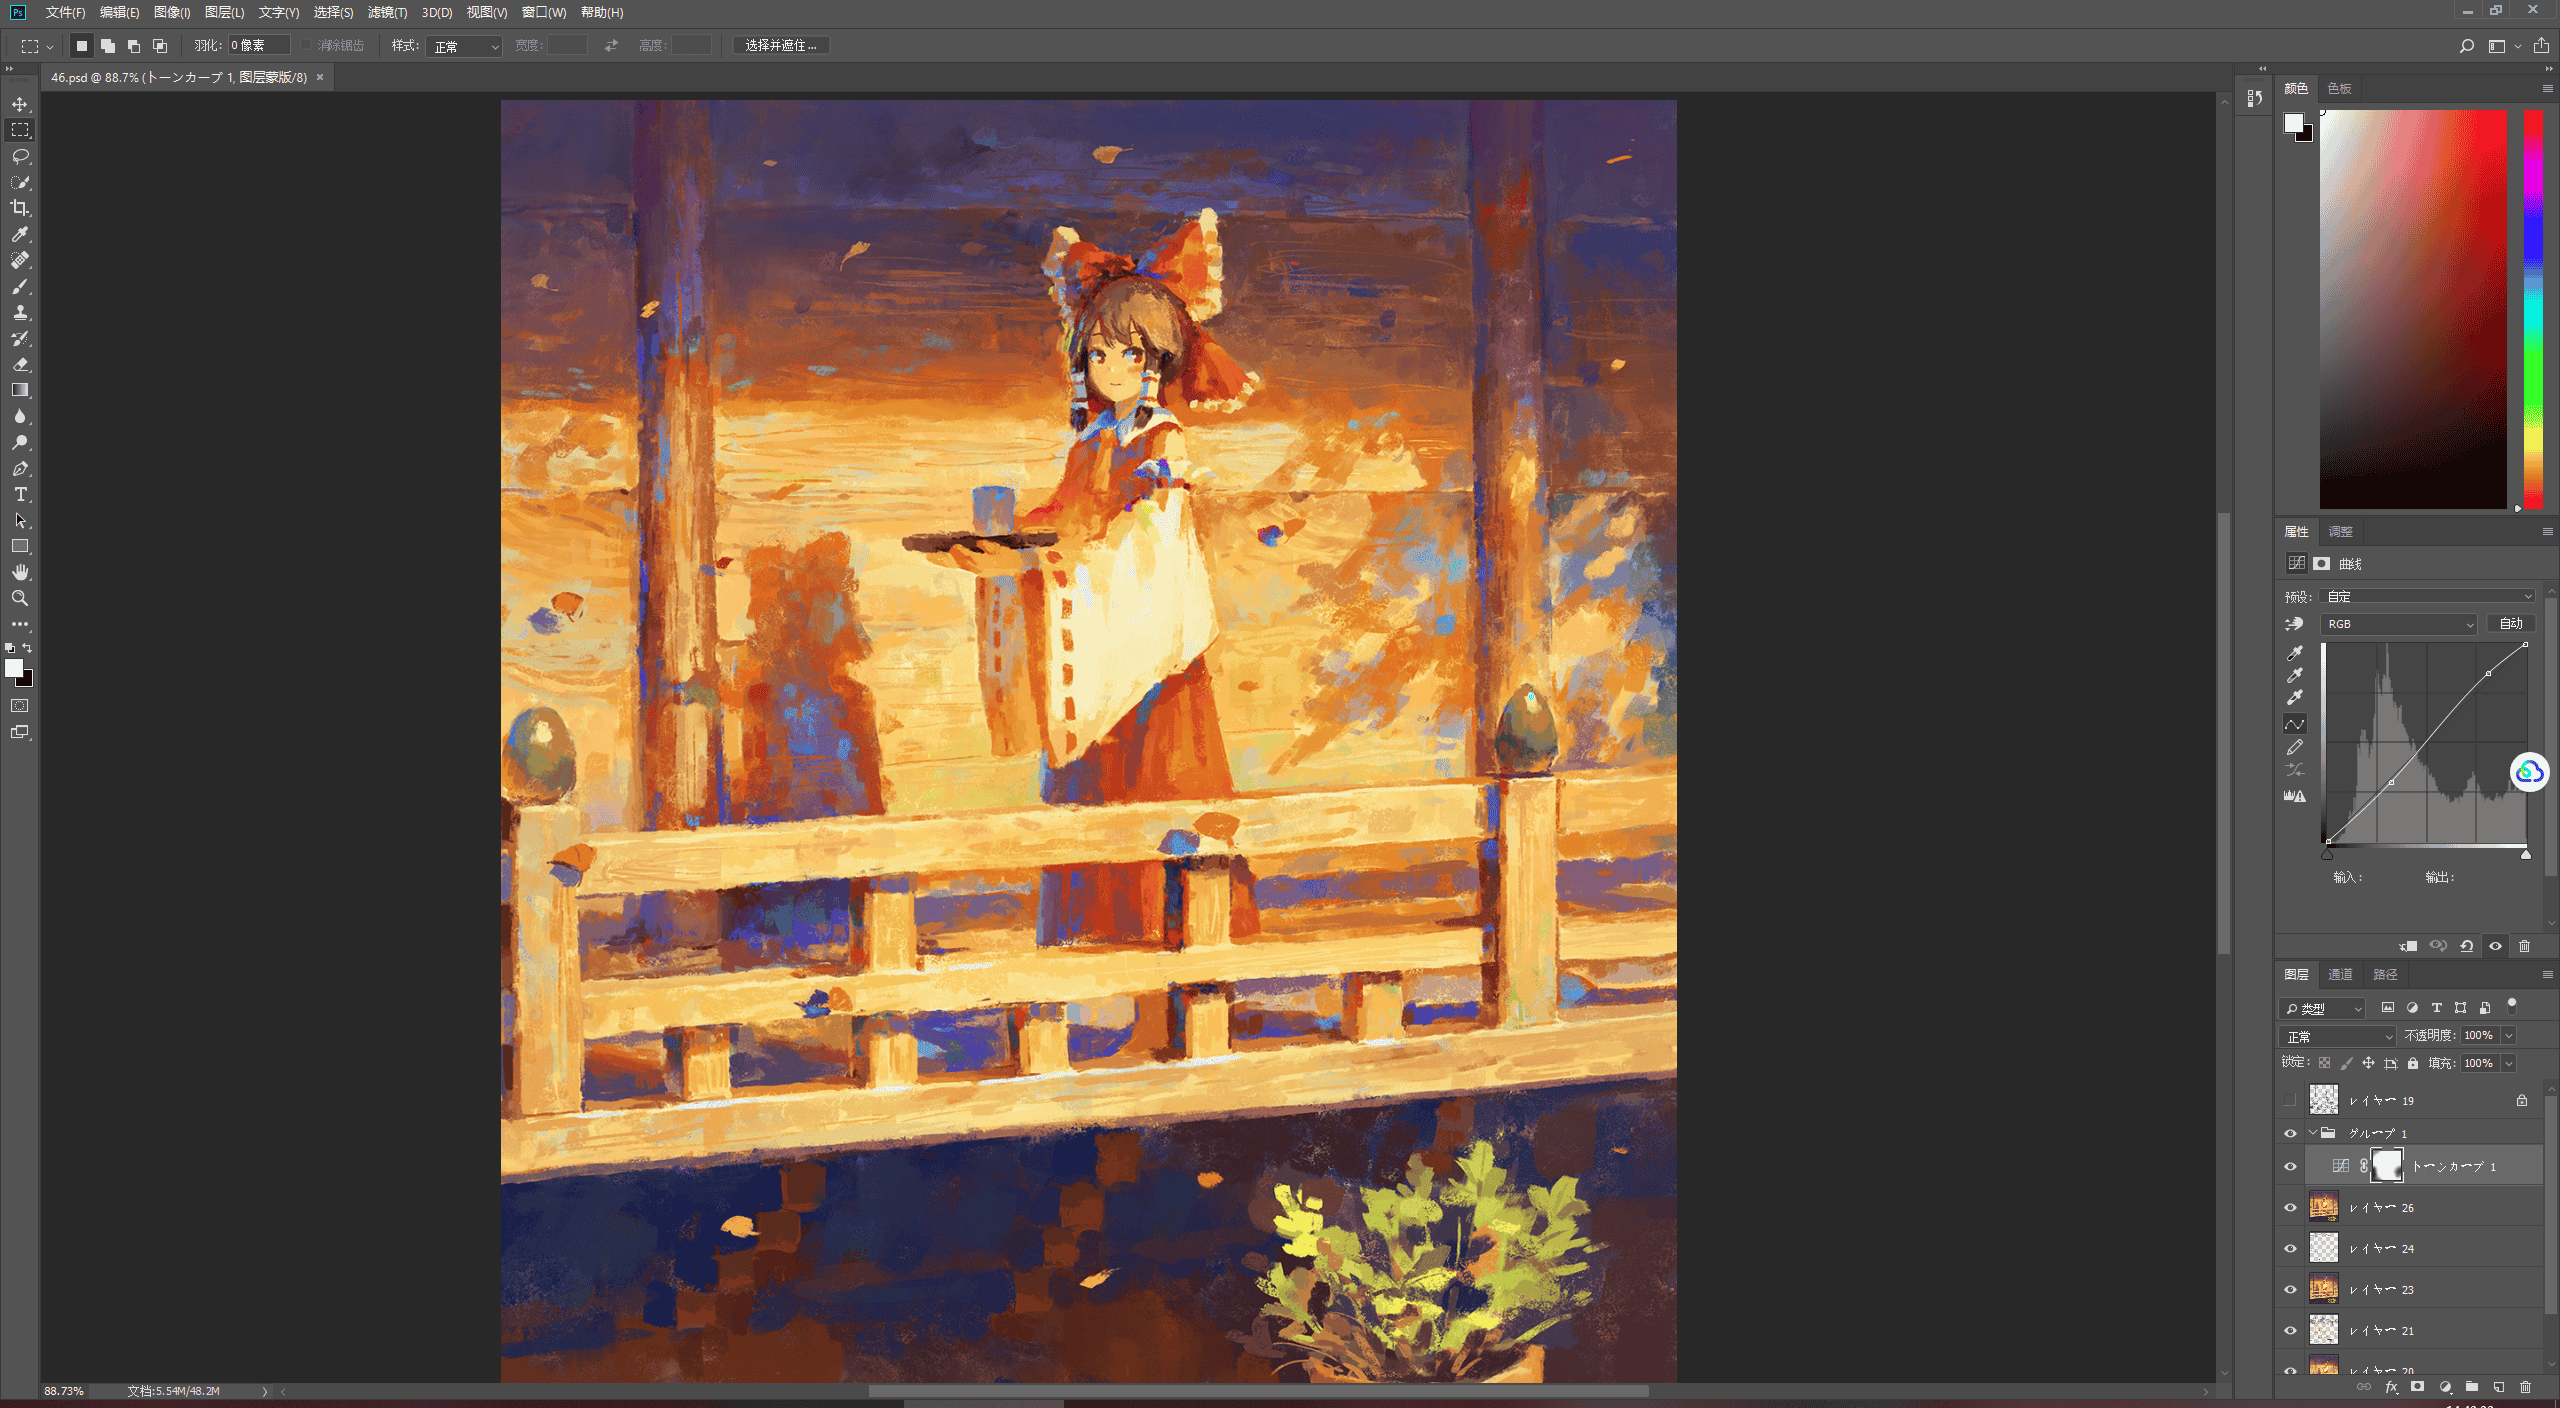Image resolution: width=2560 pixels, height=1408 pixels.
Task: Select the Pen tool
Action: 20,468
